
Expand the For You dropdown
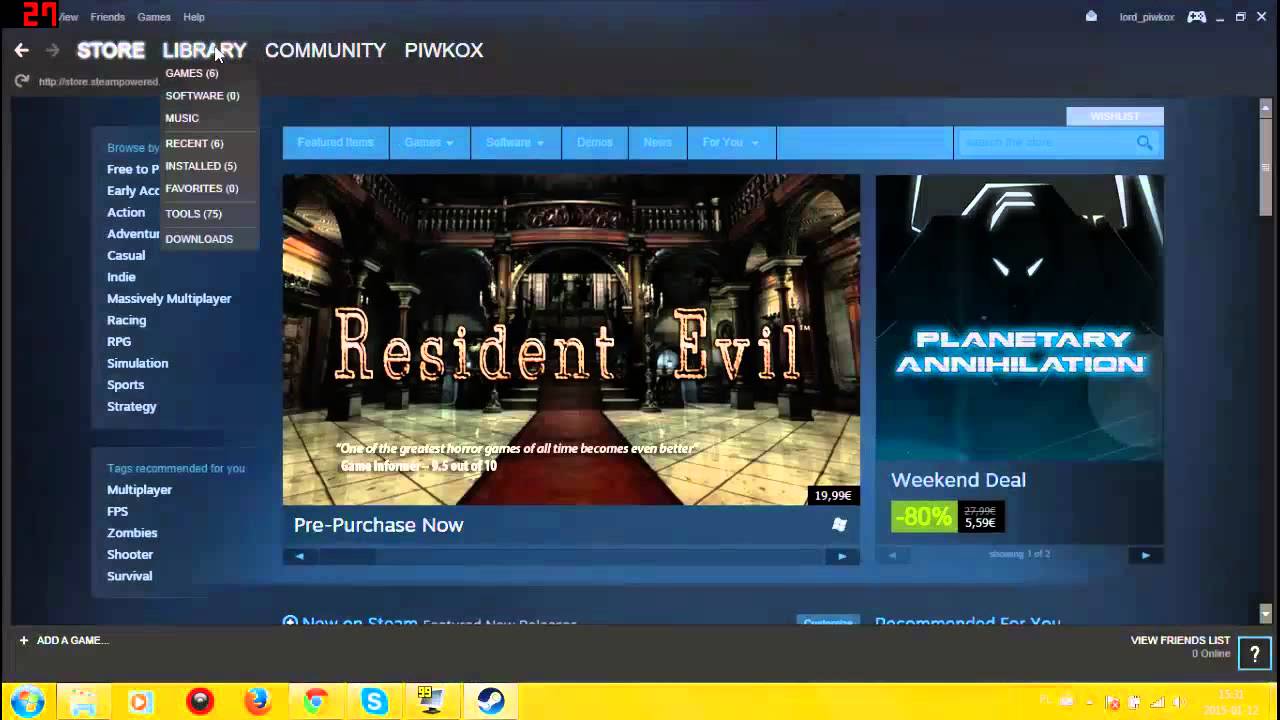731,143
